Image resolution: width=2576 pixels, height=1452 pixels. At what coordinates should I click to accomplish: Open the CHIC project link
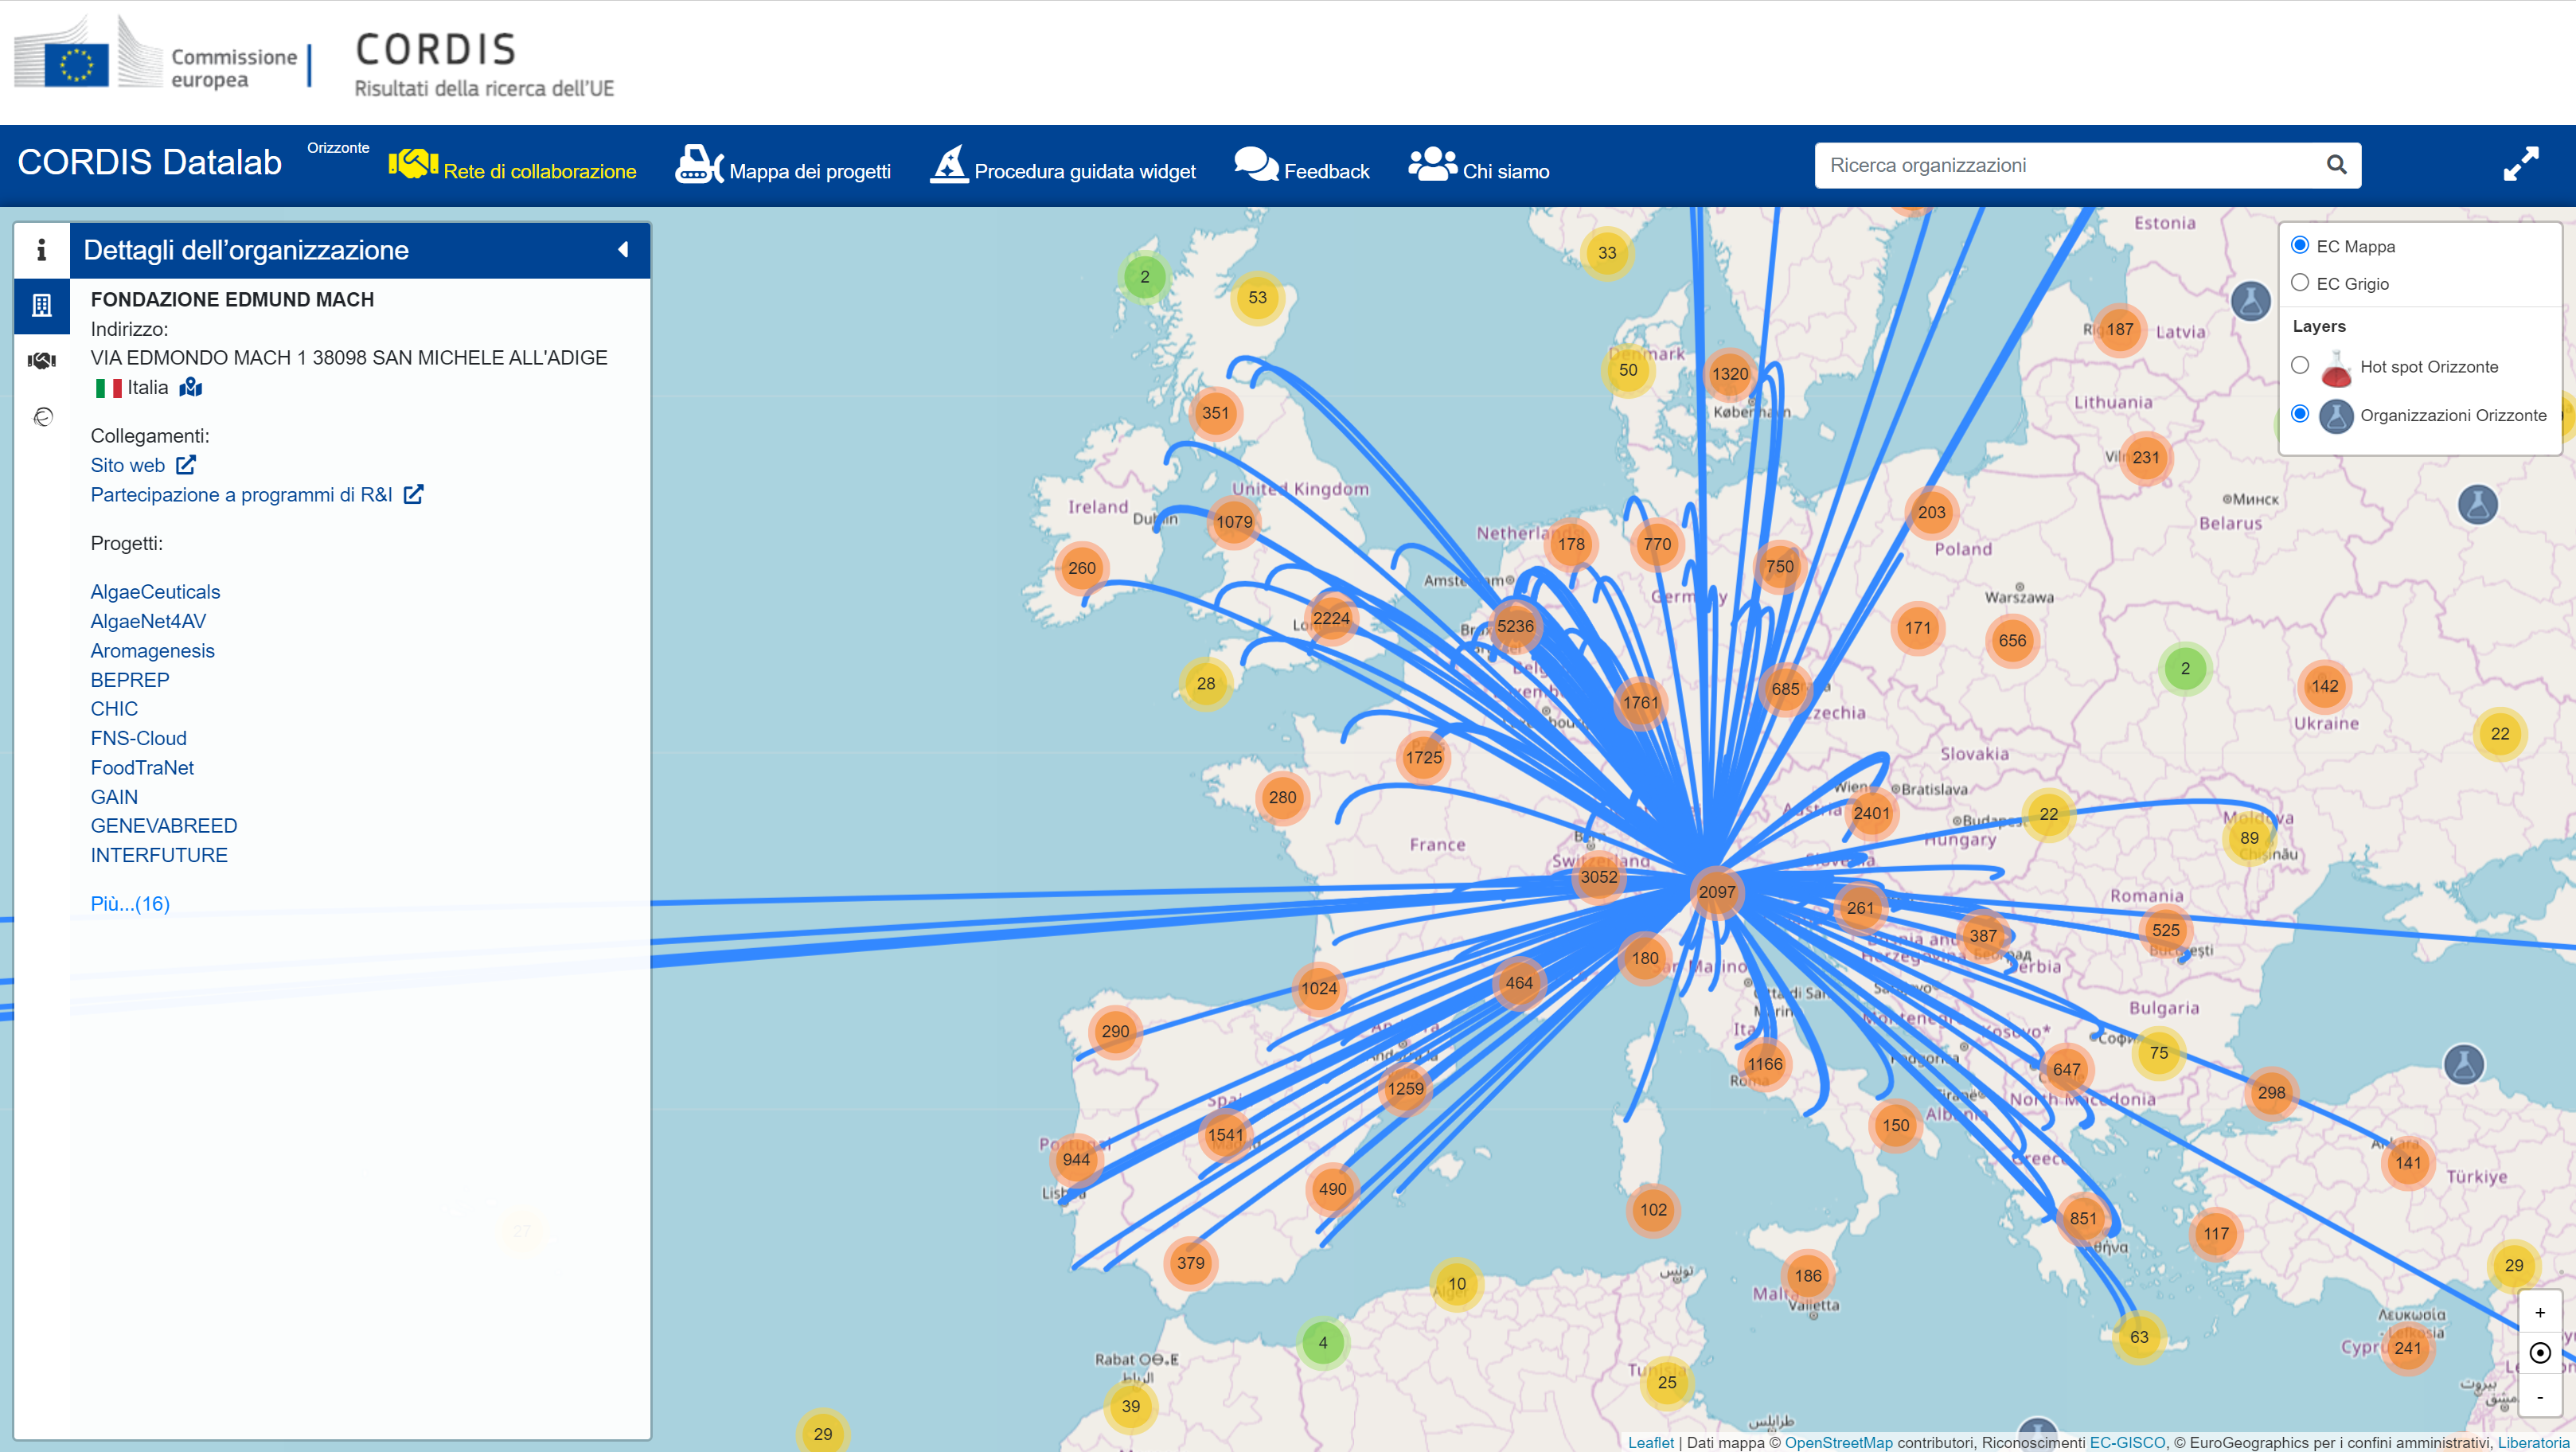114,709
